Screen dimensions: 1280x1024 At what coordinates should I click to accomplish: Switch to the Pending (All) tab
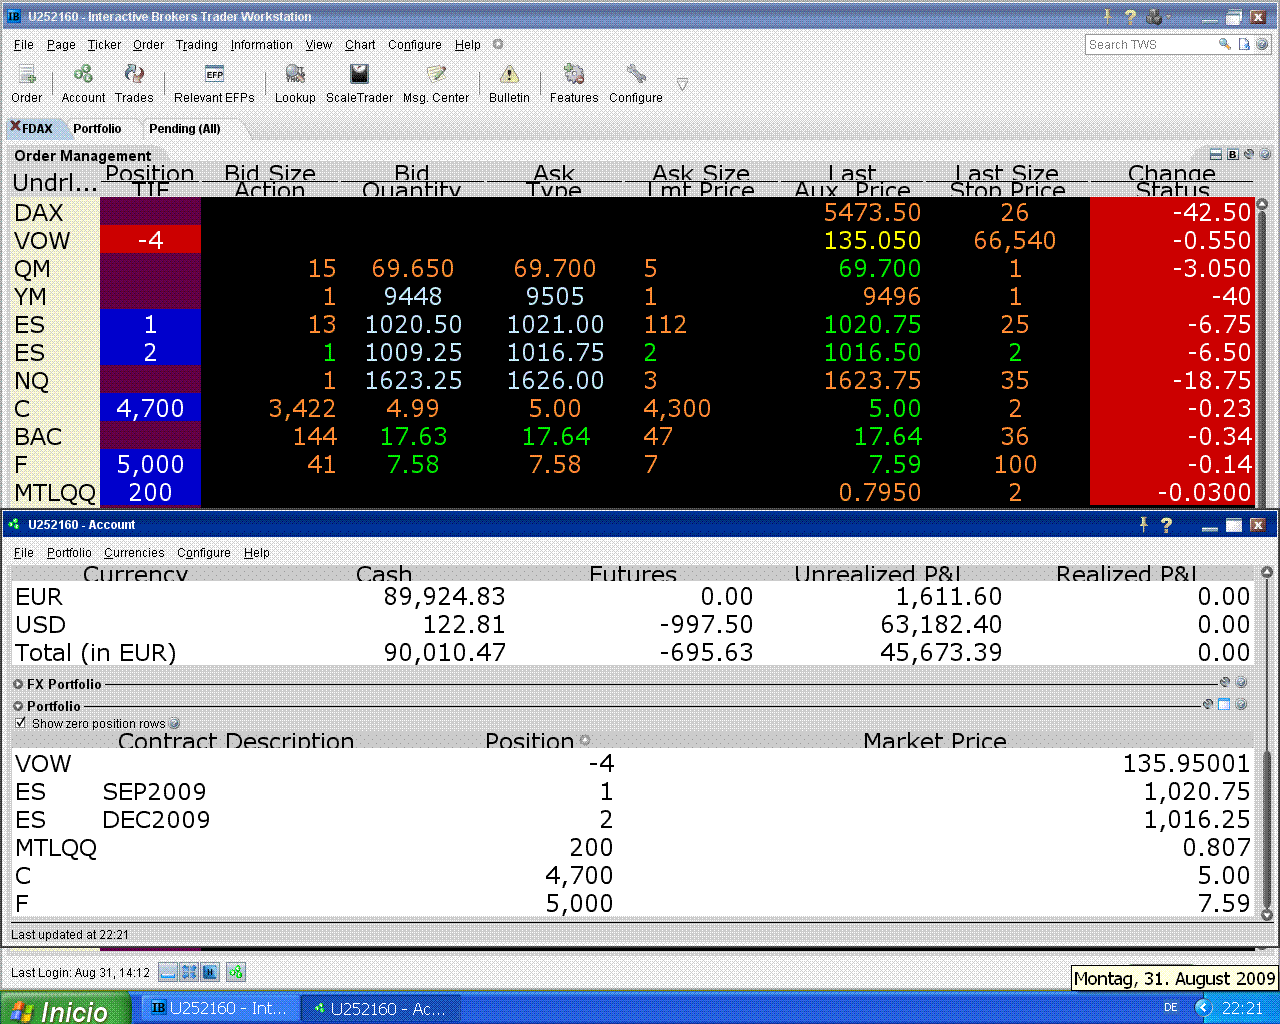[184, 129]
